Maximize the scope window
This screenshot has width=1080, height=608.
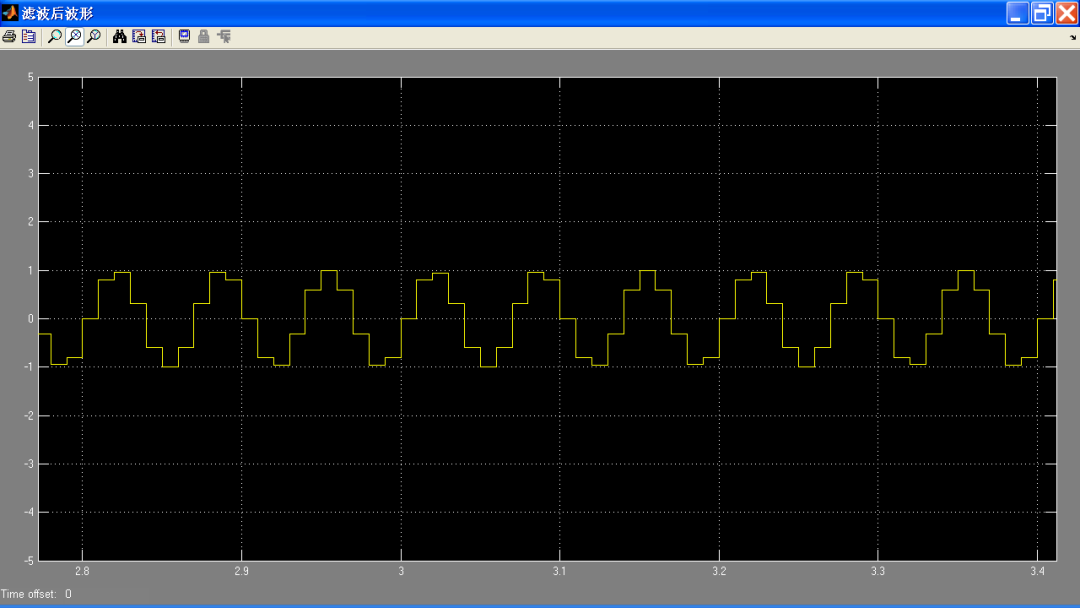1041,13
